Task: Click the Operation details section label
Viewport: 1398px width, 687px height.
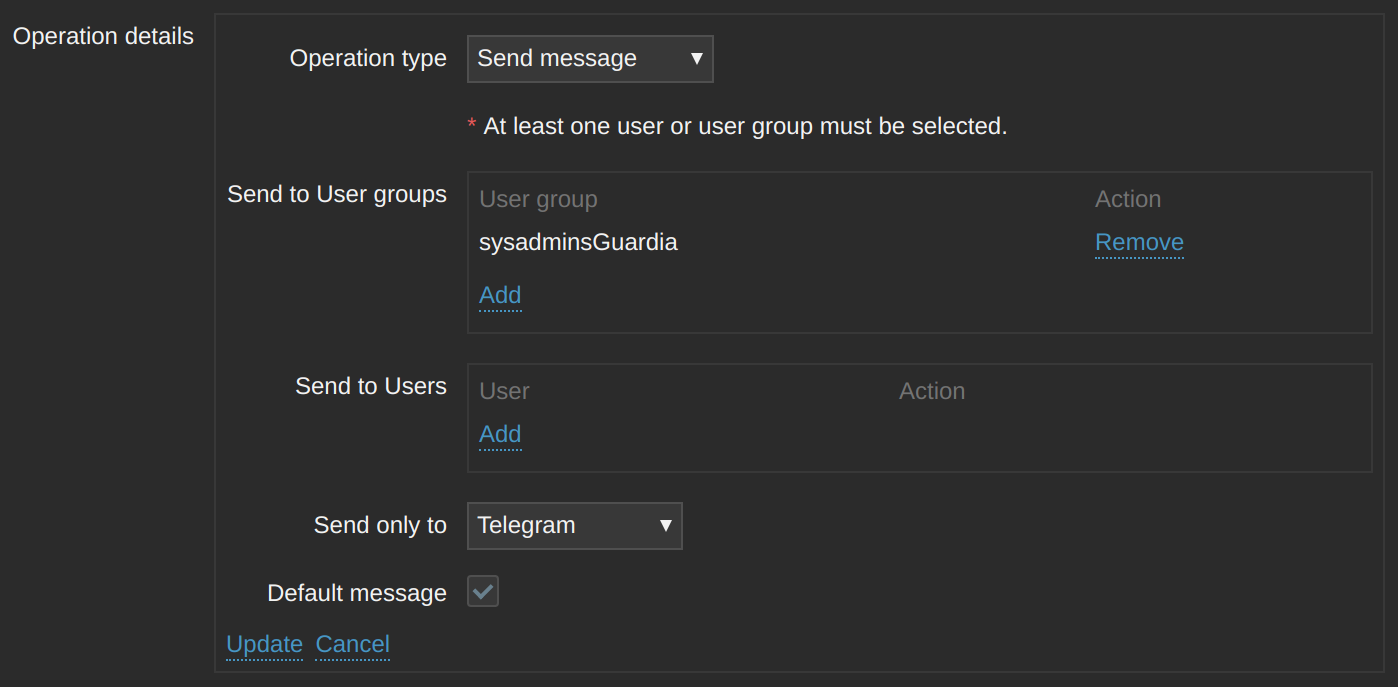Action: 103,37
